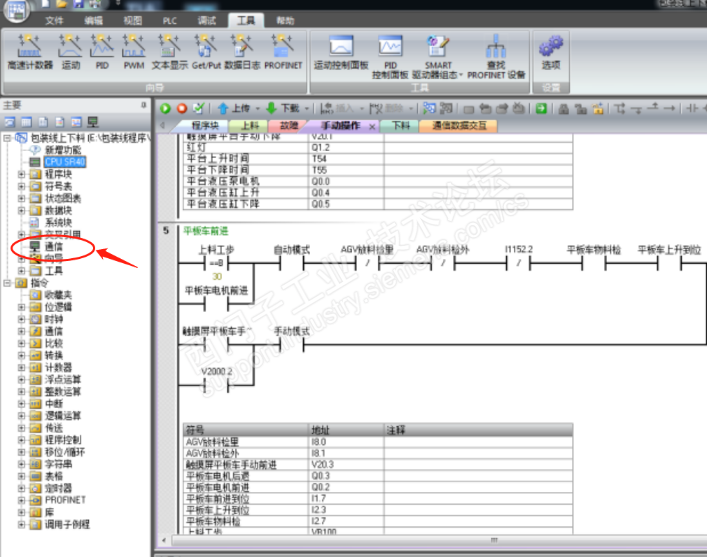The image size is (707, 557).
Task: Click the 上料工步 ==B compare contact
Action: 216,262
